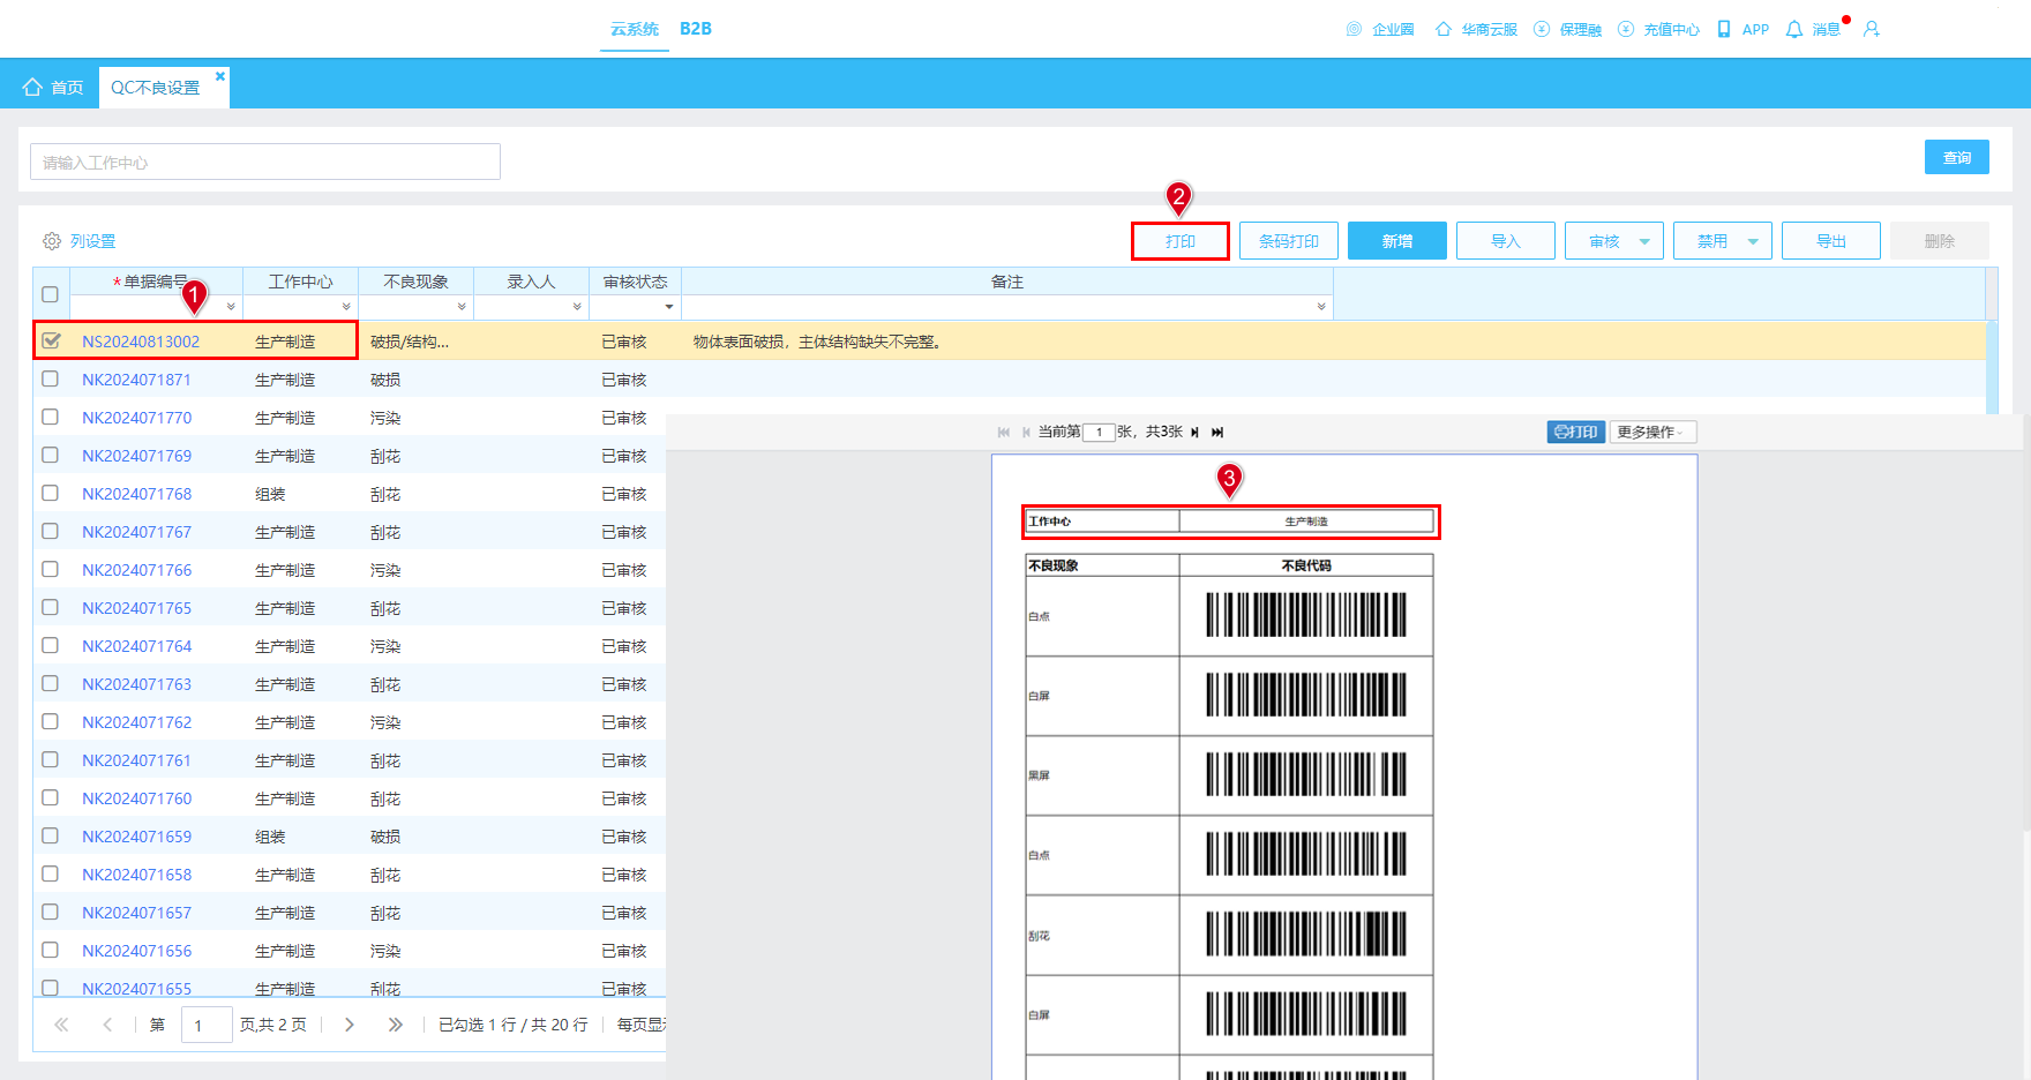Go to first print preview page
This screenshot has height=1080, width=2031.
(1003, 432)
